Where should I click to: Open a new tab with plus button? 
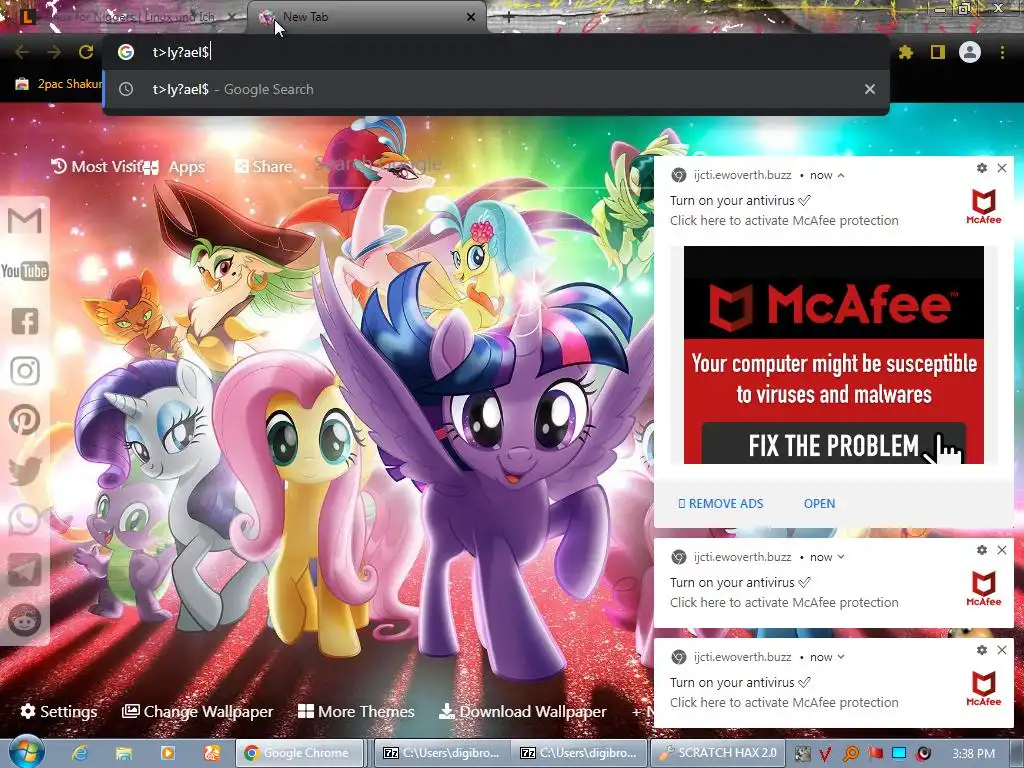pyautogui.click(x=509, y=18)
